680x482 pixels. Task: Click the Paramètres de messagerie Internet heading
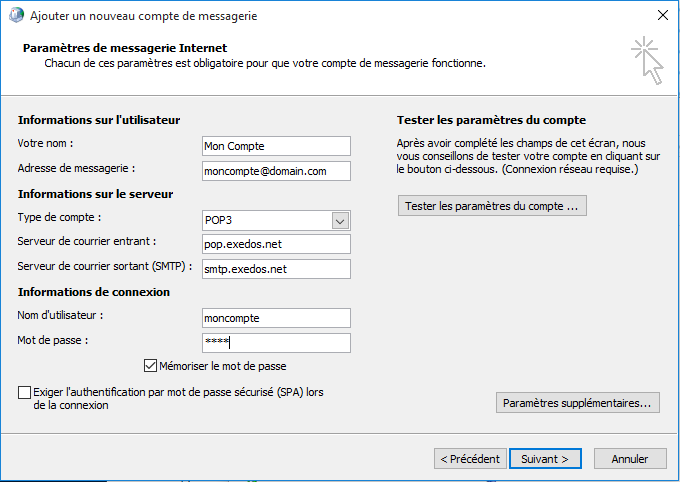pyautogui.click(x=124, y=48)
